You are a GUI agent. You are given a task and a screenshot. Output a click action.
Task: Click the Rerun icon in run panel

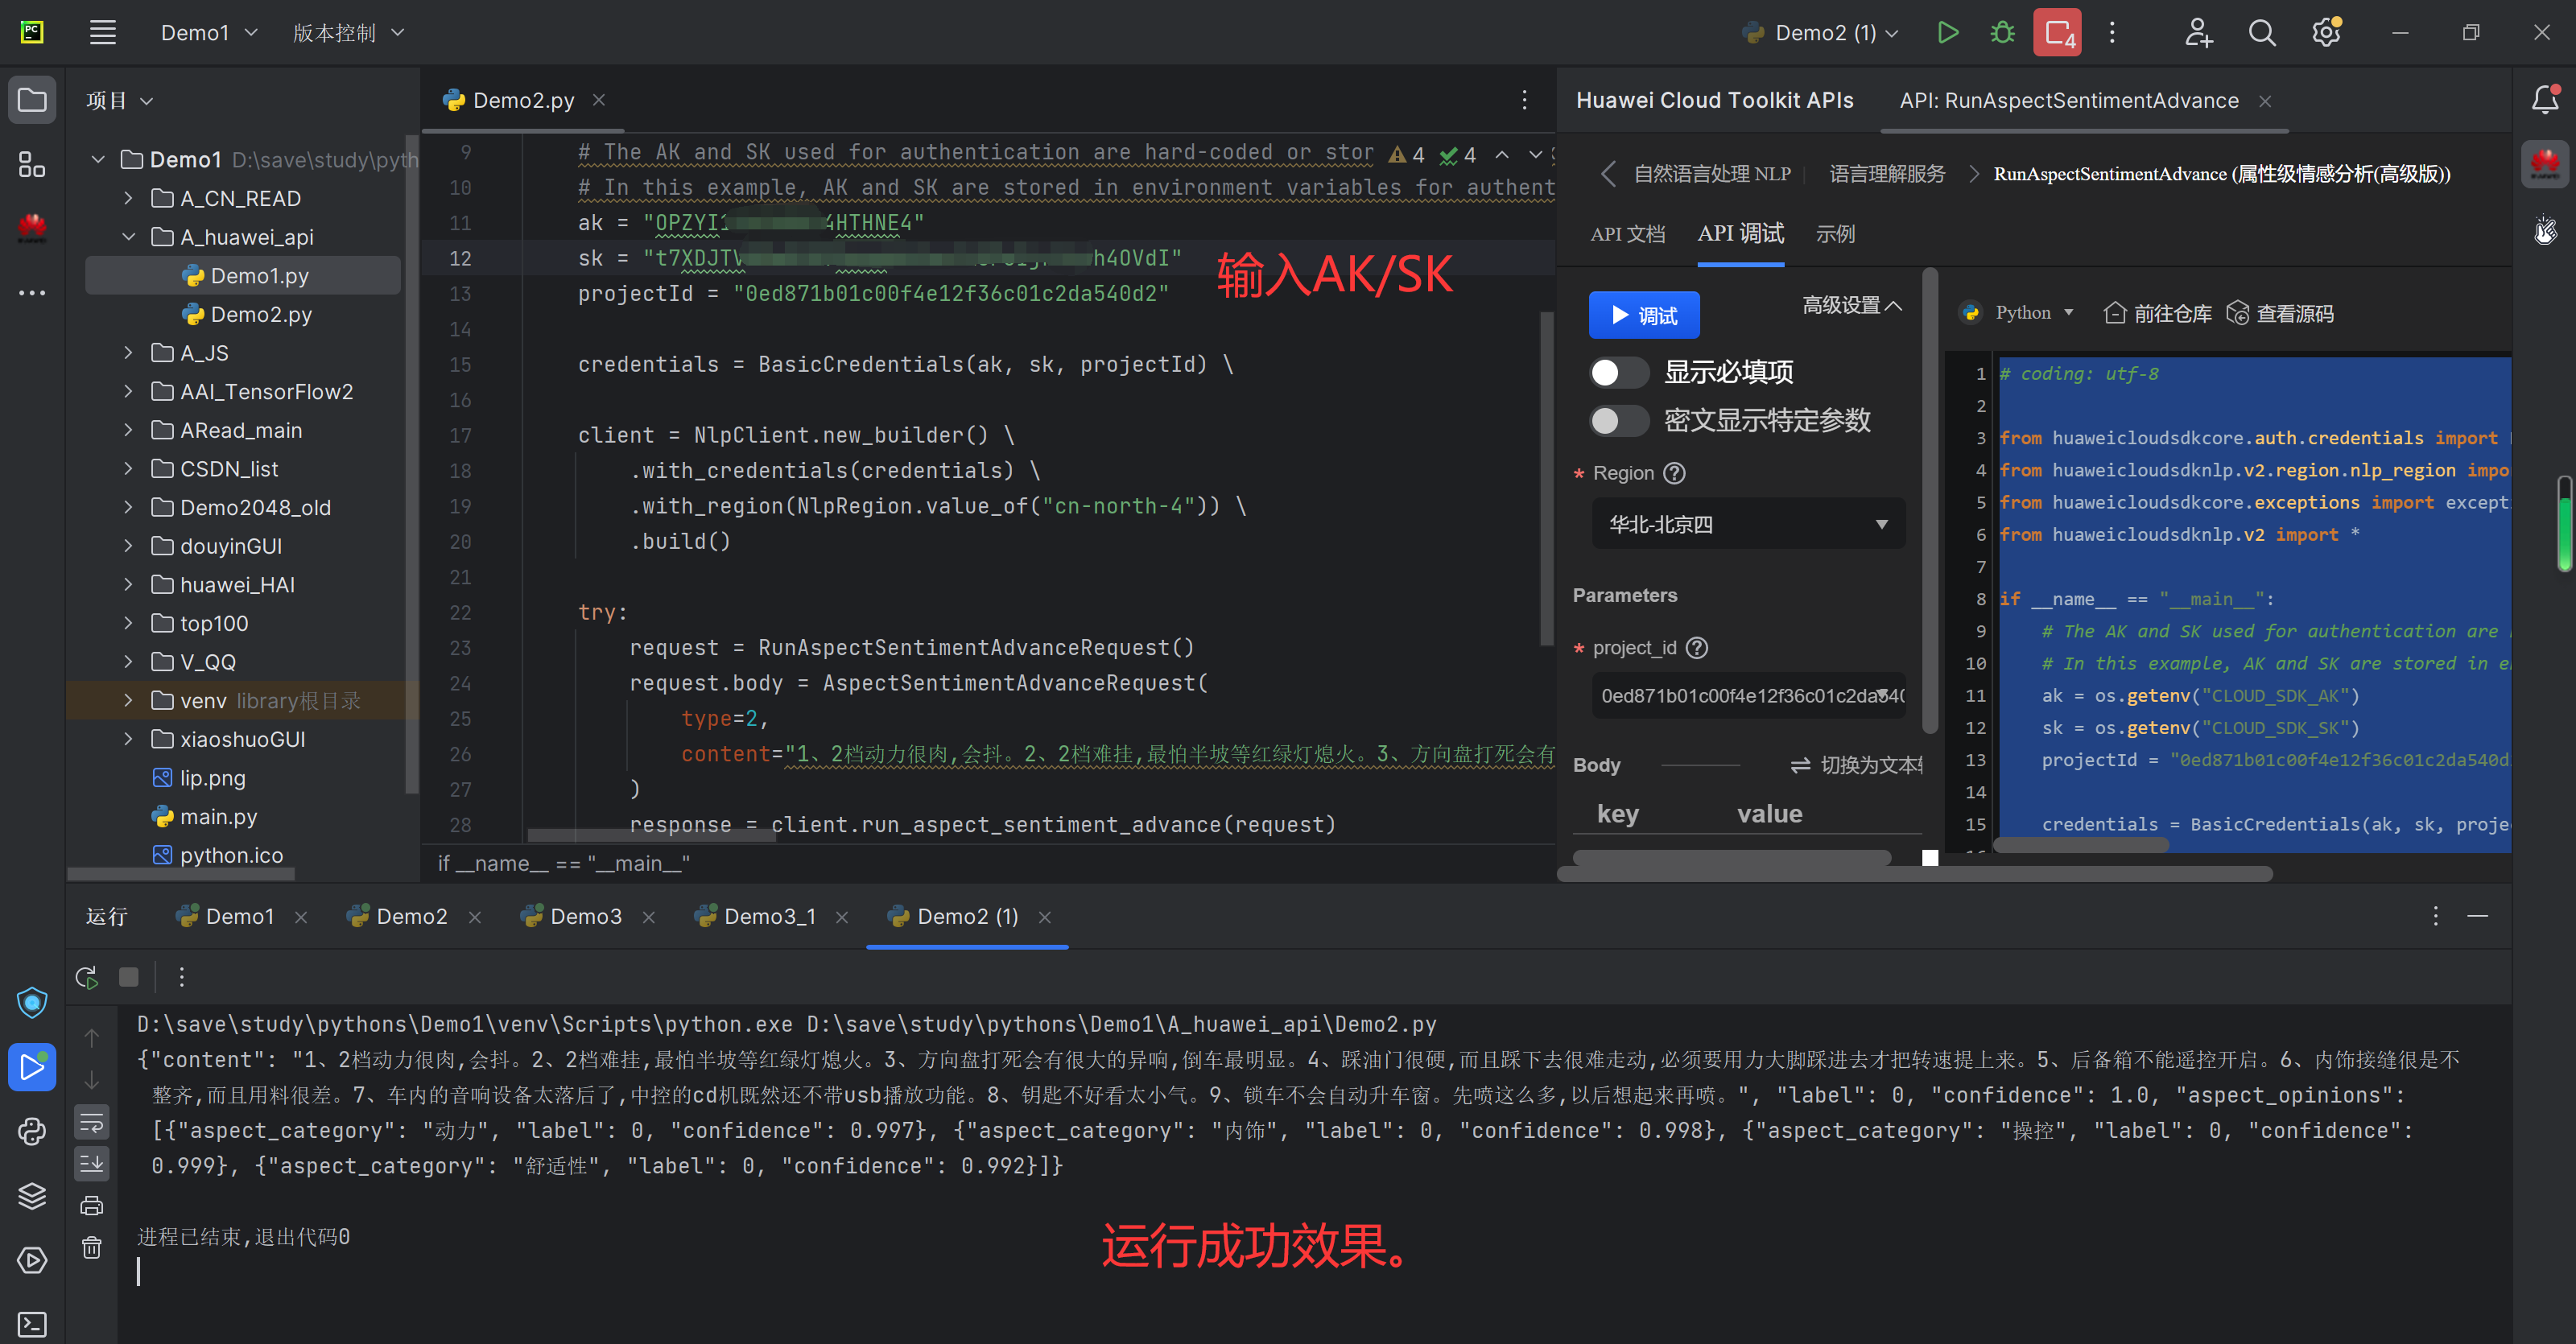(x=87, y=977)
